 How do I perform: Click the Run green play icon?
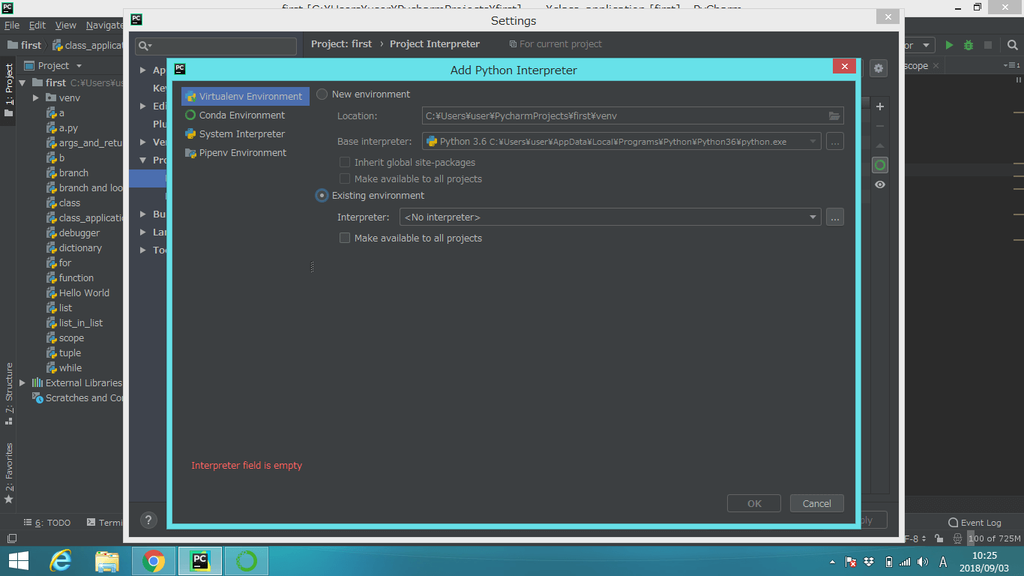coord(949,45)
